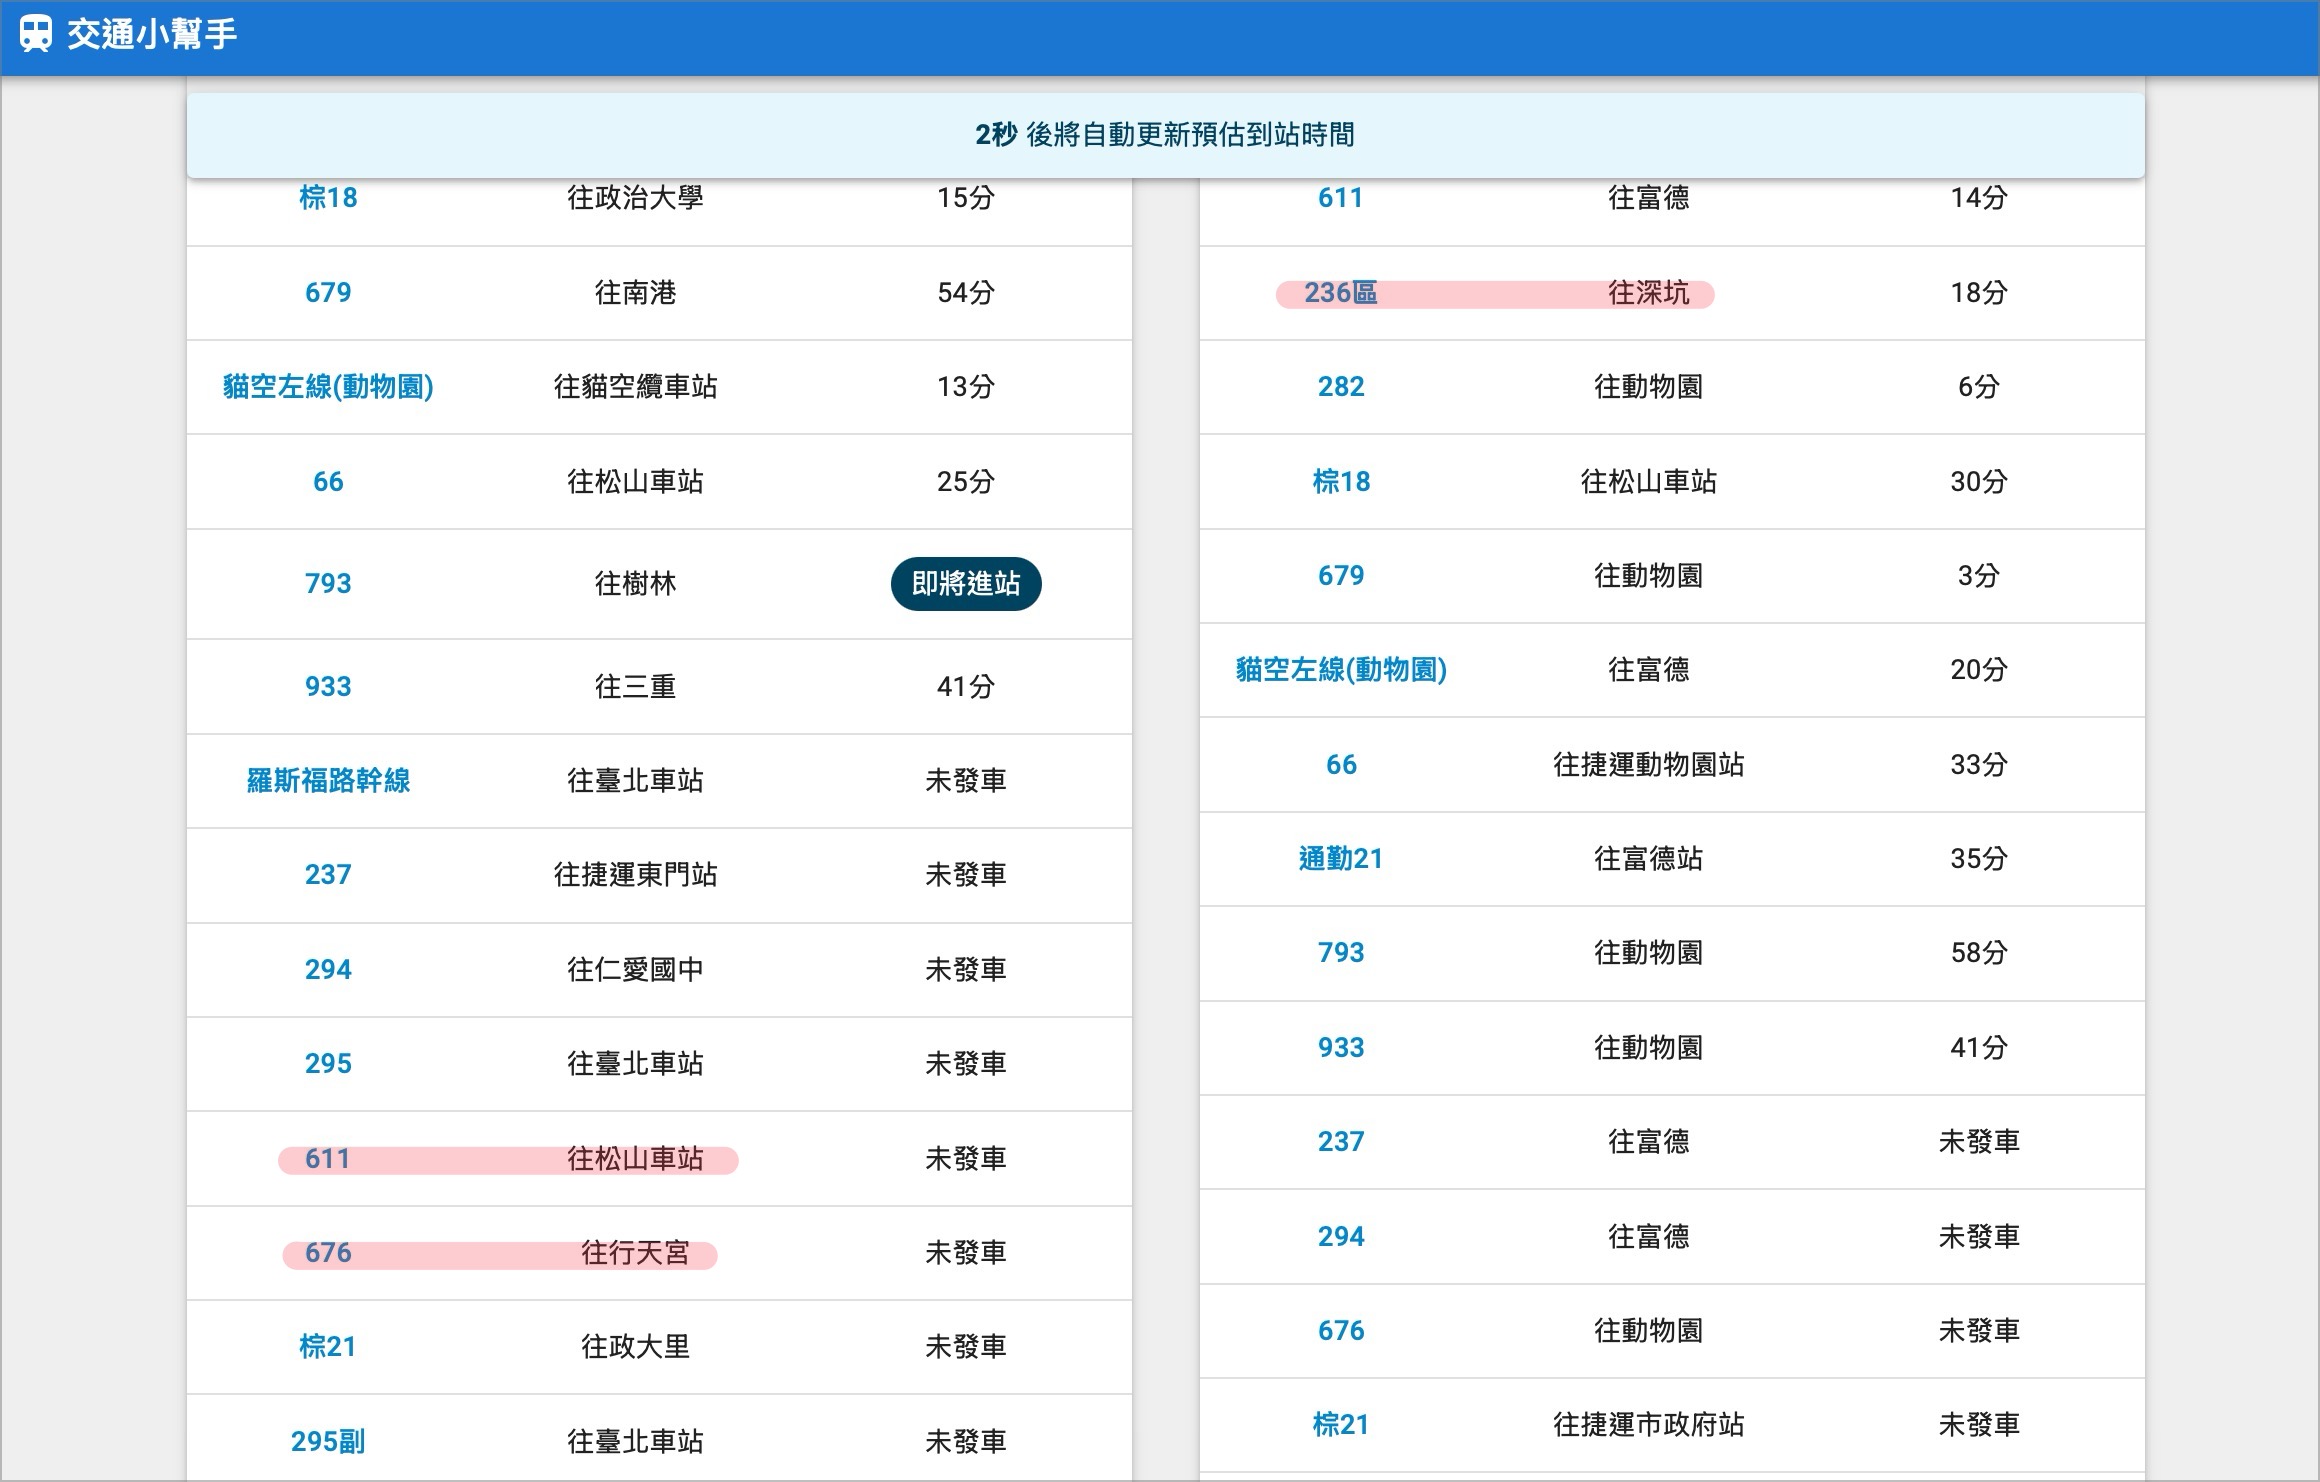This screenshot has height=1482, width=2320.
Task: Click the bus icon in the header
Action: [x=36, y=34]
